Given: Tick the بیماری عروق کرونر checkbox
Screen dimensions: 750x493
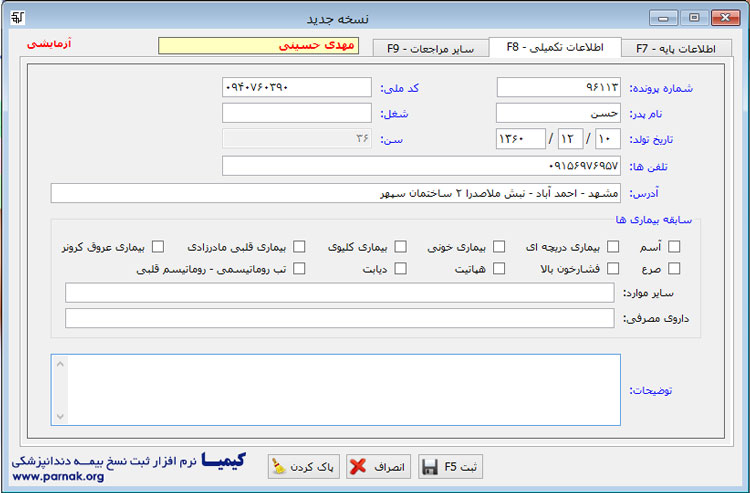Looking at the screenshot, I should click(x=157, y=246).
